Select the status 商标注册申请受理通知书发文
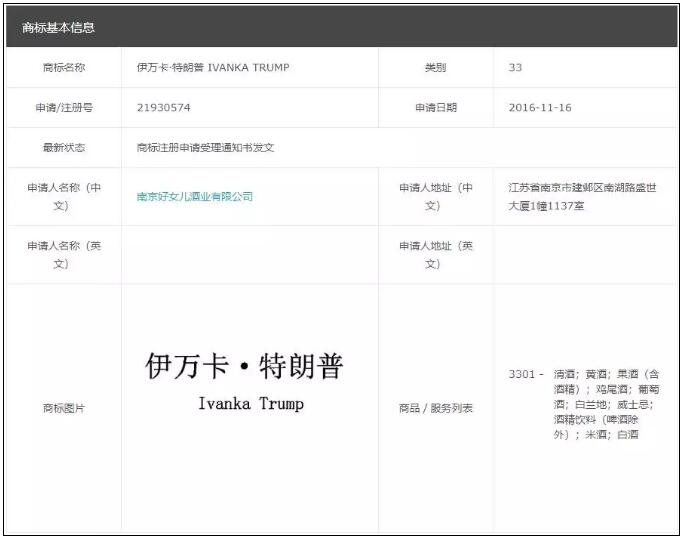 (x=206, y=148)
